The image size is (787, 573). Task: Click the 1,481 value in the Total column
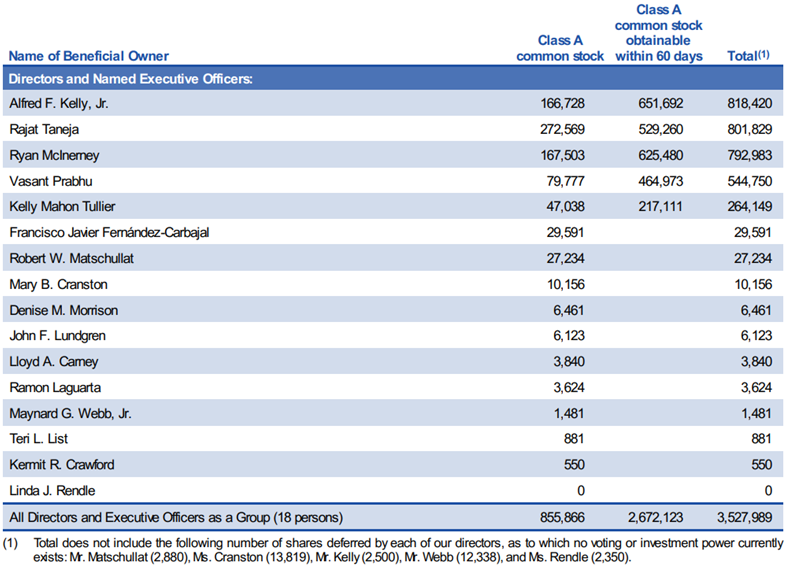756,413
